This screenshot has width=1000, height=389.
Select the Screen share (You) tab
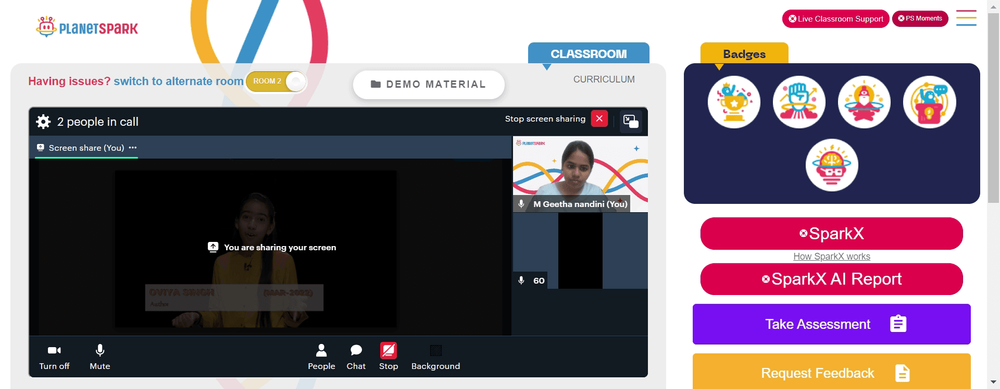click(86, 148)
